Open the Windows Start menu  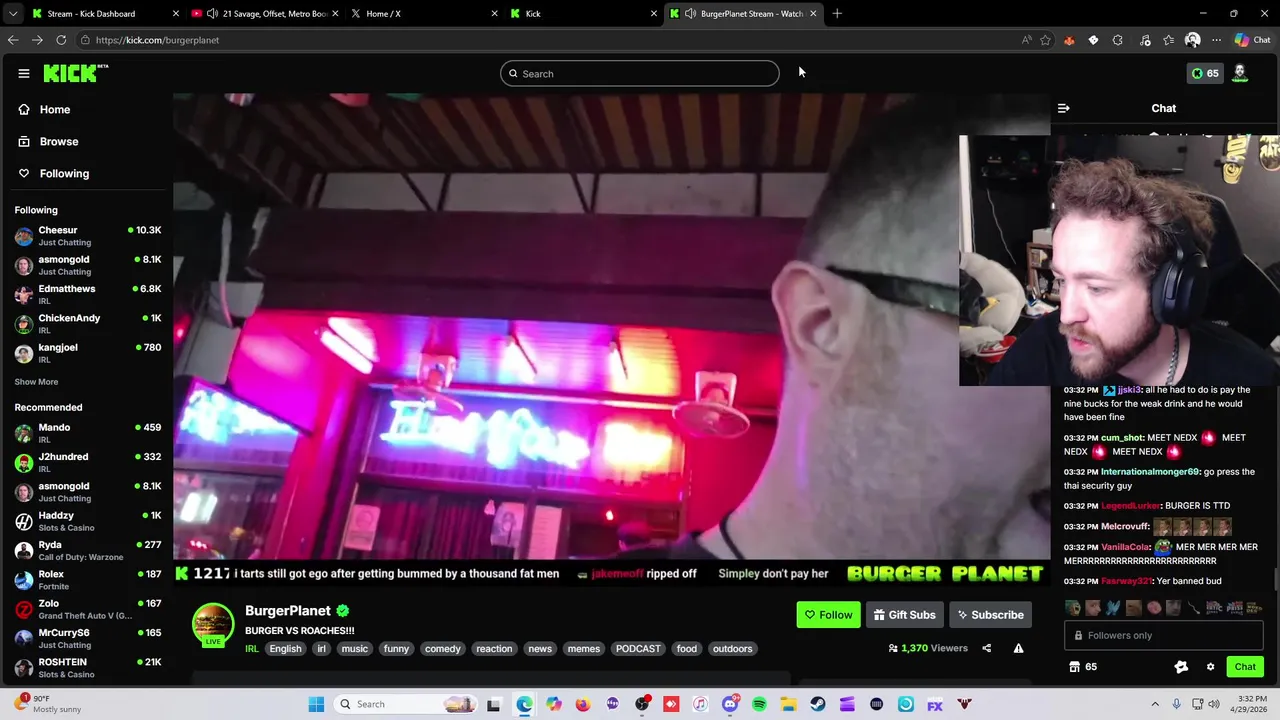316,704
